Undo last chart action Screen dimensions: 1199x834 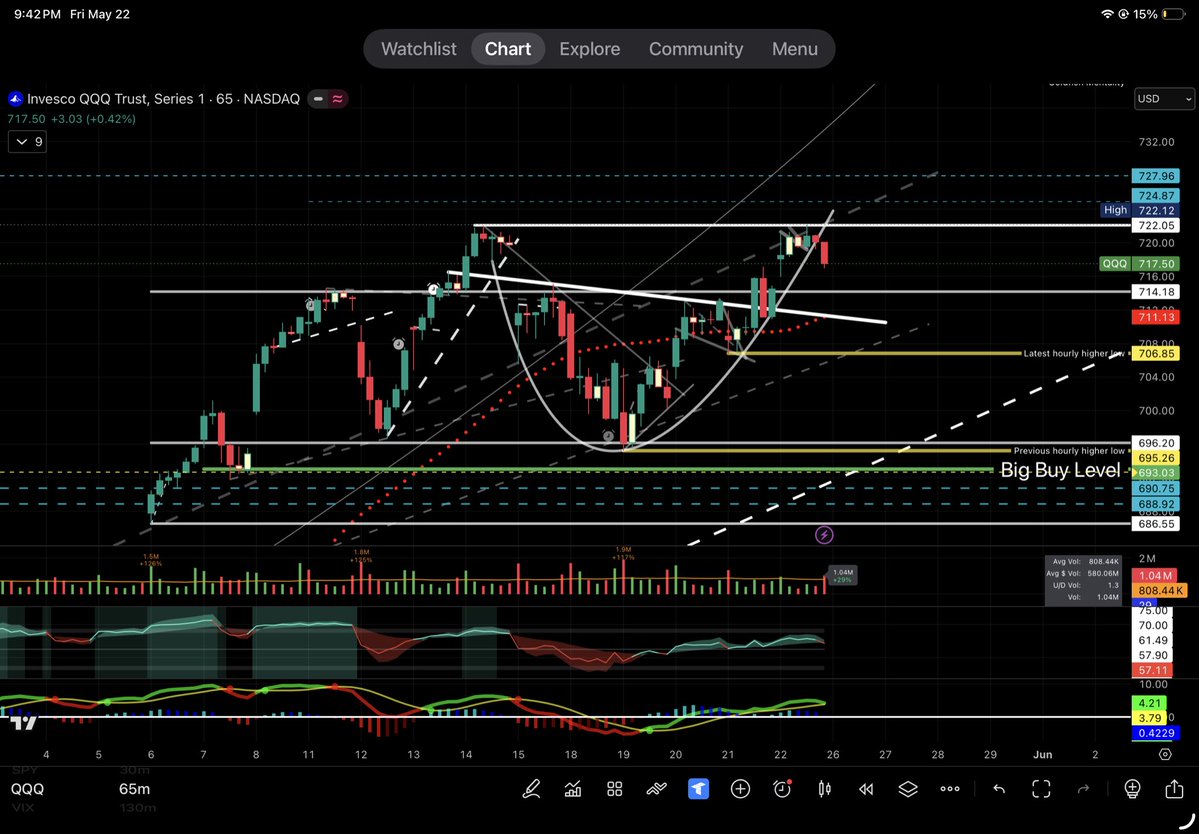(x=999, y=789)
